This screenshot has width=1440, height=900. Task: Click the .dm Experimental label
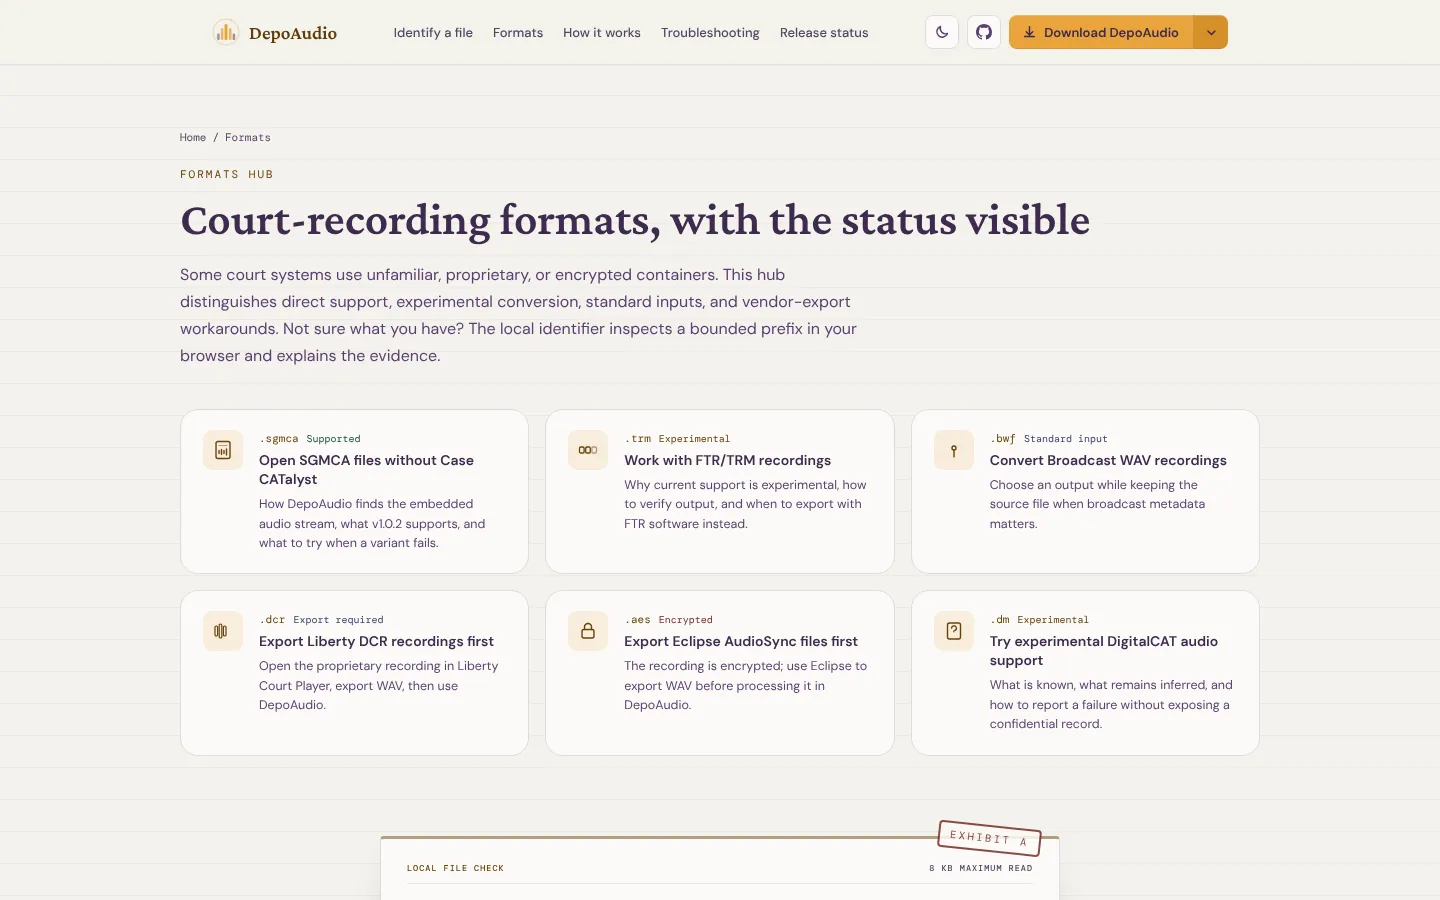pos(1039,620)
